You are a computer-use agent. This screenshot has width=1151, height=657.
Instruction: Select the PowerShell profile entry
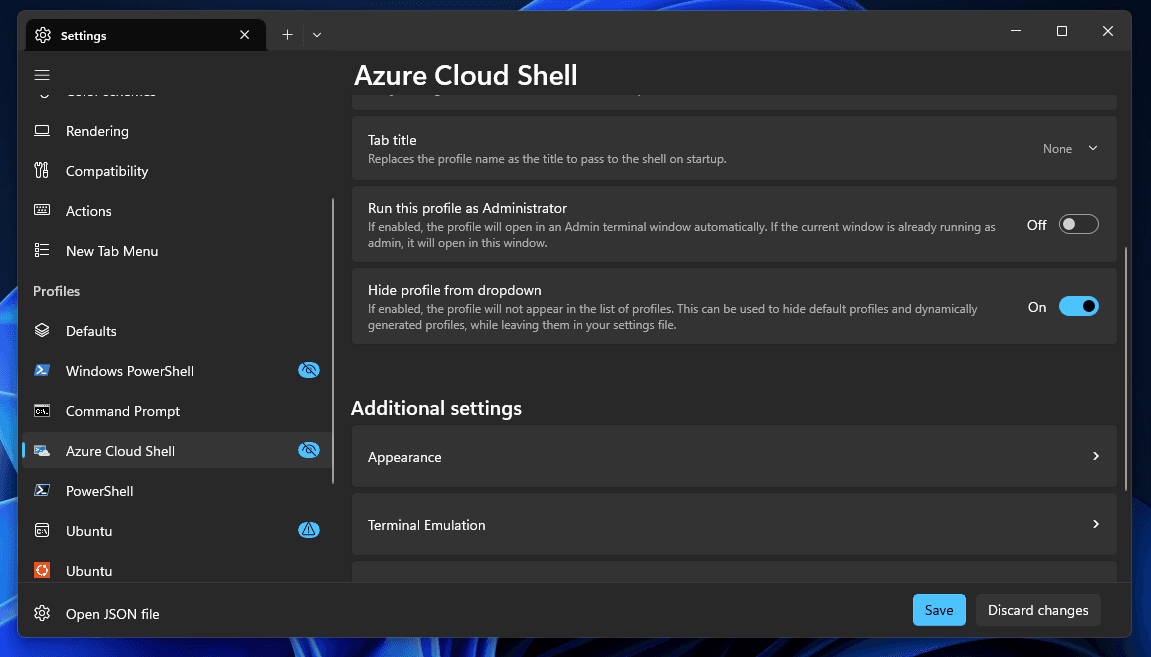[176, 491]
